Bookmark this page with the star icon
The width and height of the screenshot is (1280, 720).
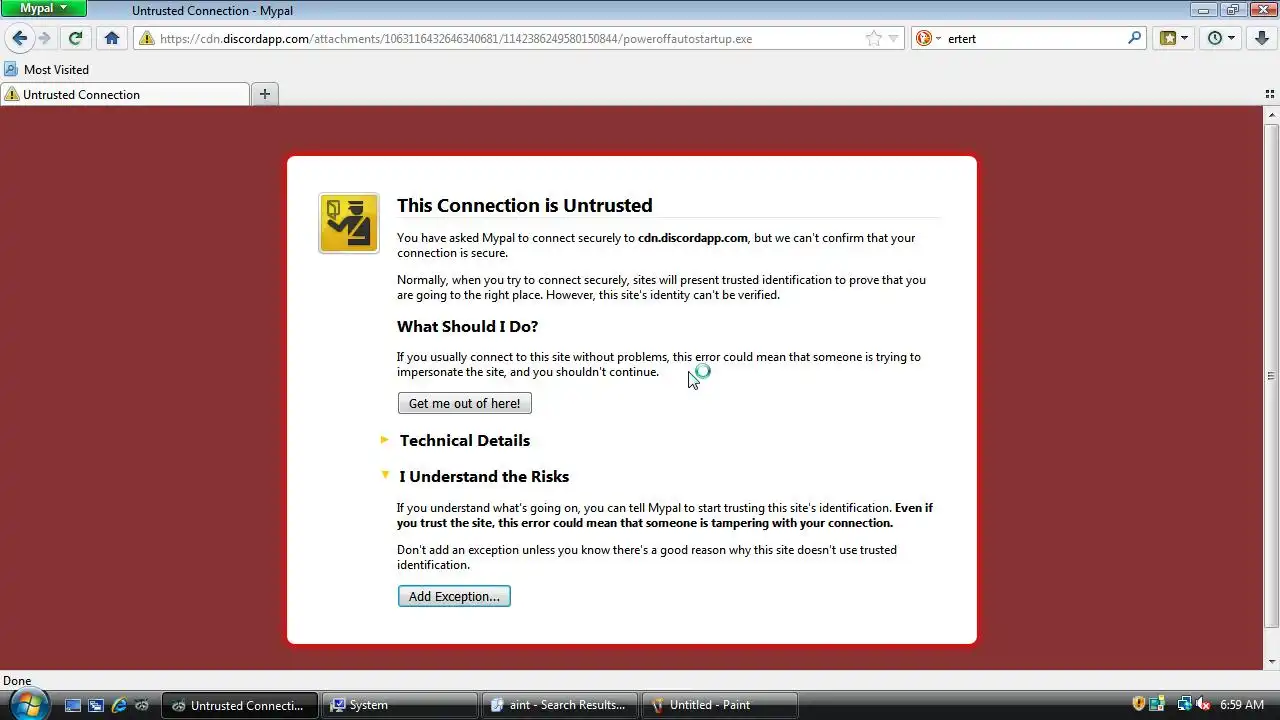click(874, 39)
